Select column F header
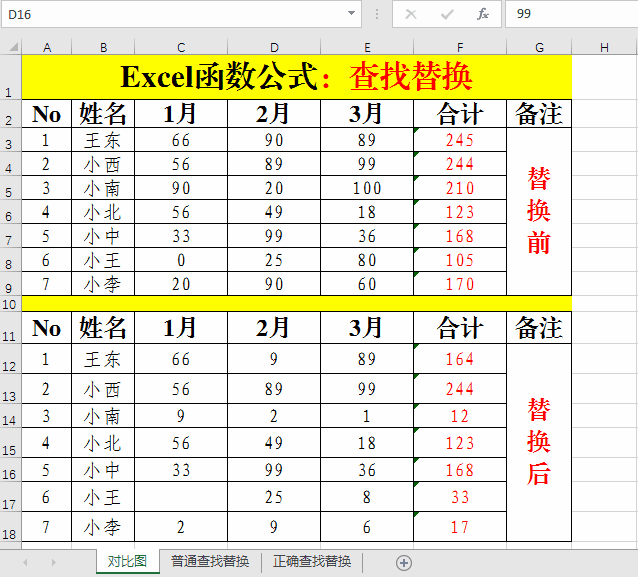Image resolution: width=638 pixels, height=577 pixels. [460, 47]
